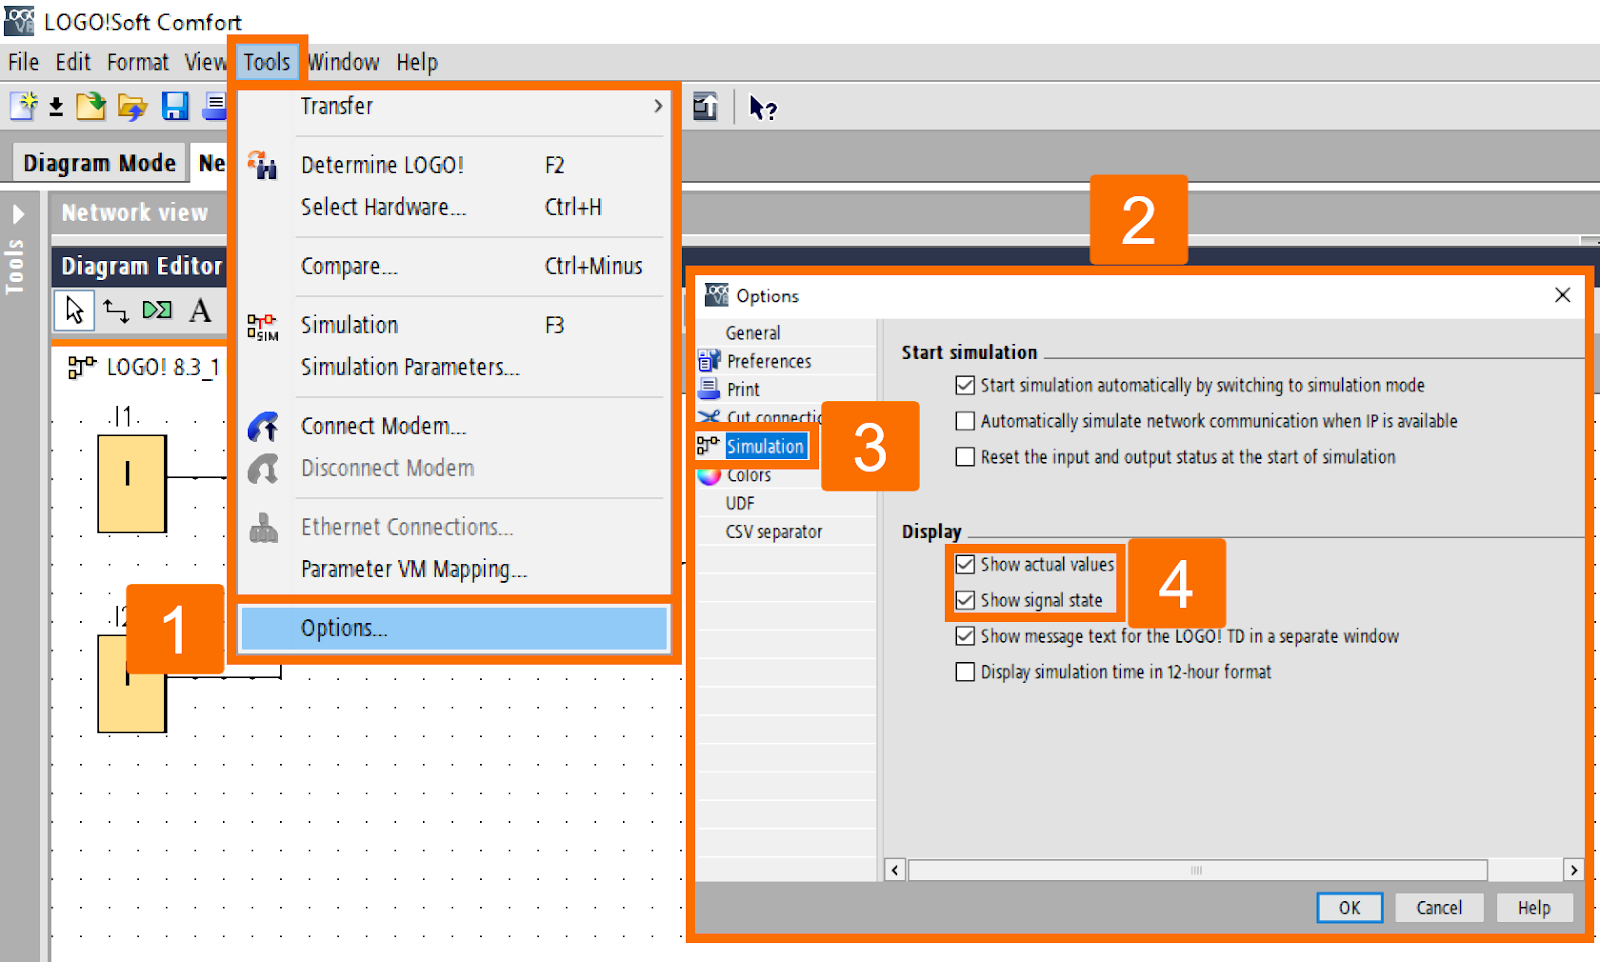Open a saved diagram file
Screen dimensions: 1600x962
click(133, 107)
